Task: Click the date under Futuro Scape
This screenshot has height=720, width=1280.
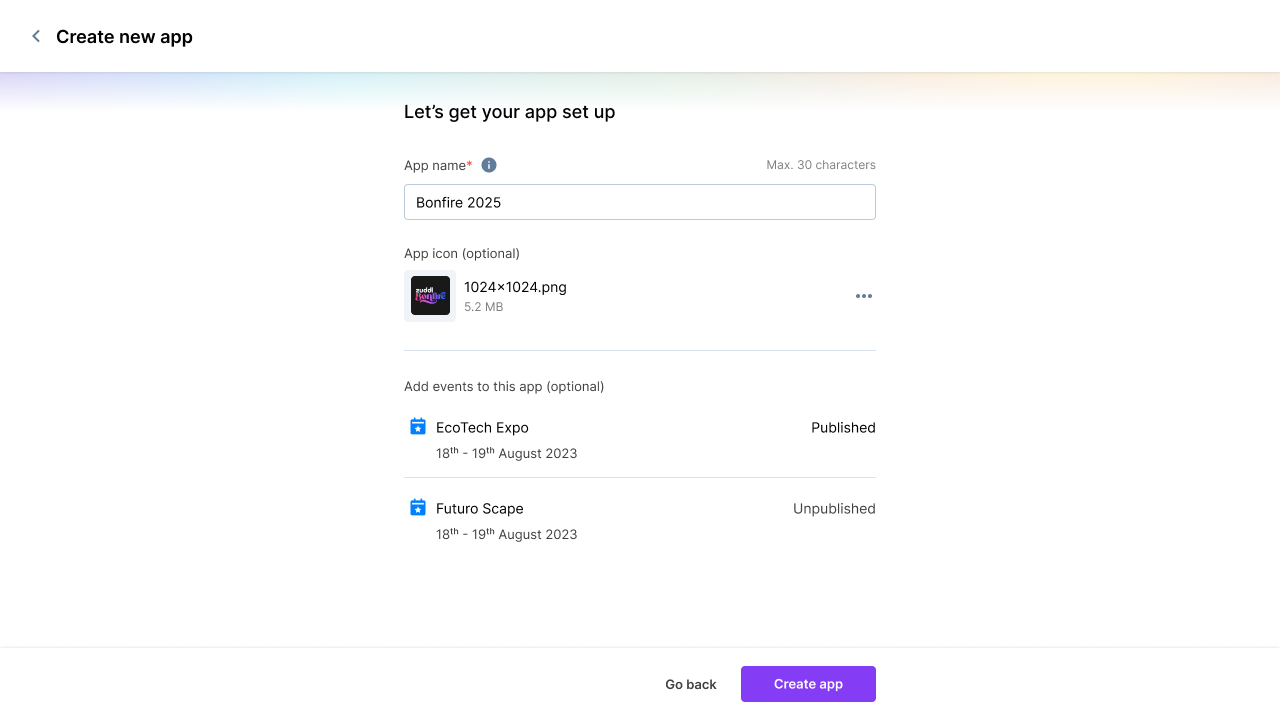Action: (x=507, y=533)
